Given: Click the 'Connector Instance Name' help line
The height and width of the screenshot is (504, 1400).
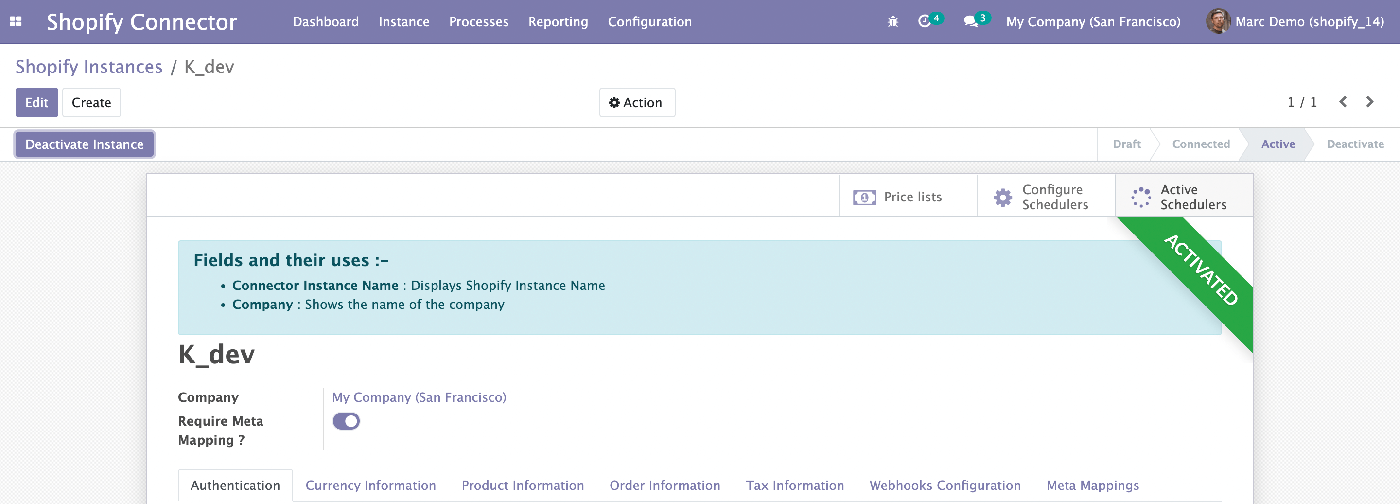Looking at the screenshot, I should (419, 285).
